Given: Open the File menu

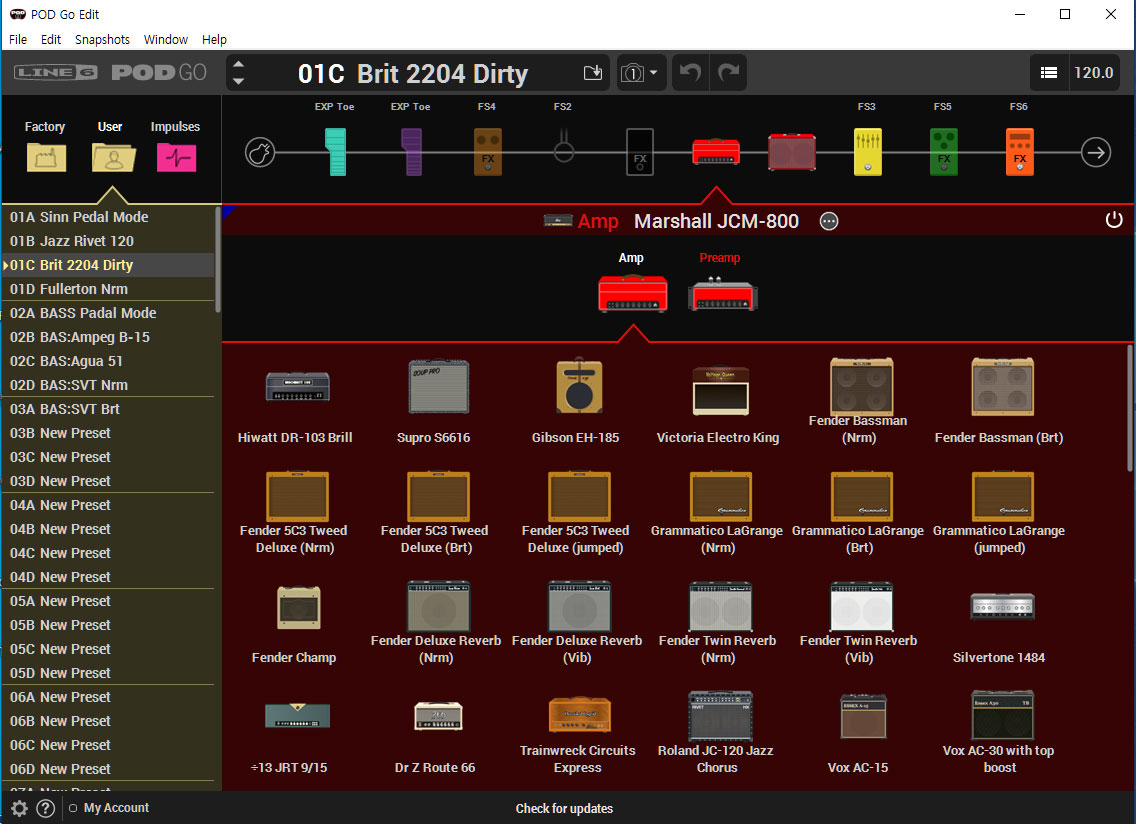Looking at the screenshot, I should coord(18,39).
